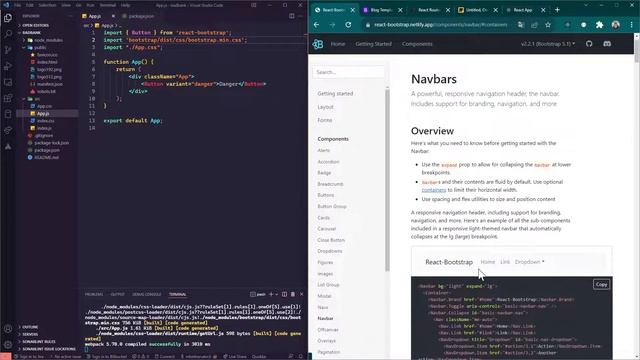640x360 pixels.
Task: Switch to the Blog Template browser tab
Action: pyautogui.click(x=381, y=10)
